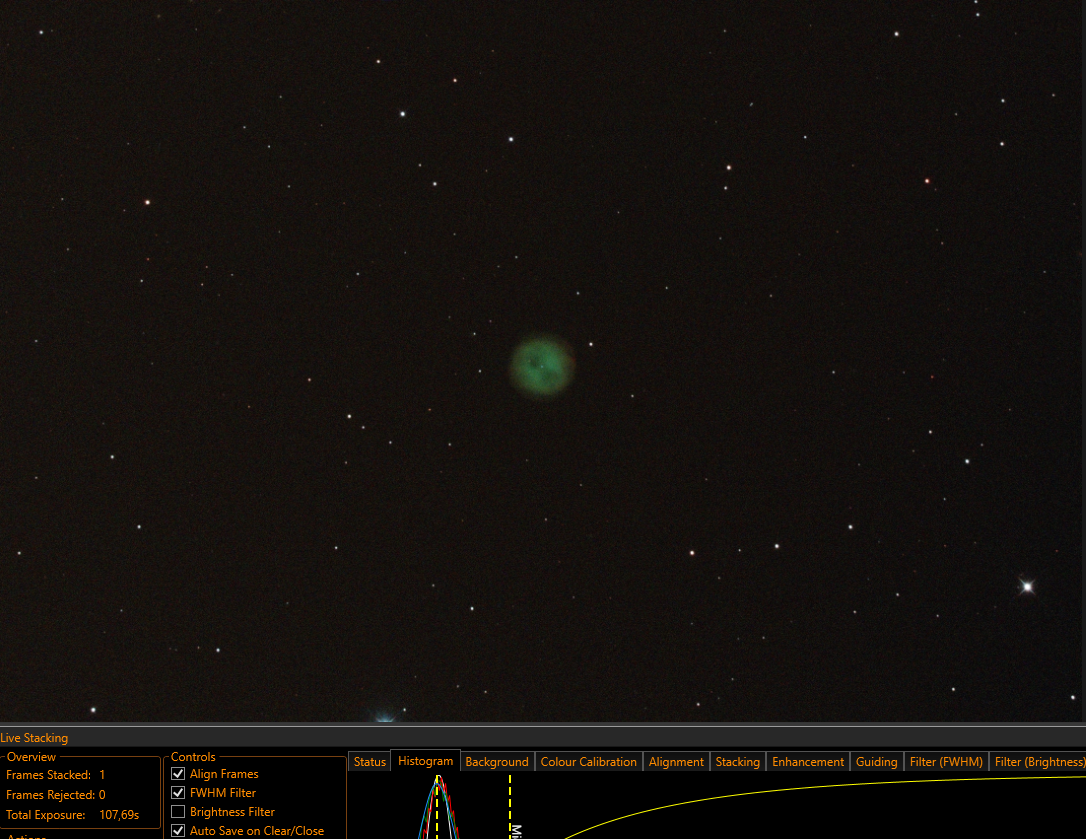Open the Filter (FWHM) tab
This screenshot has height=839, width=1086.
945,761
